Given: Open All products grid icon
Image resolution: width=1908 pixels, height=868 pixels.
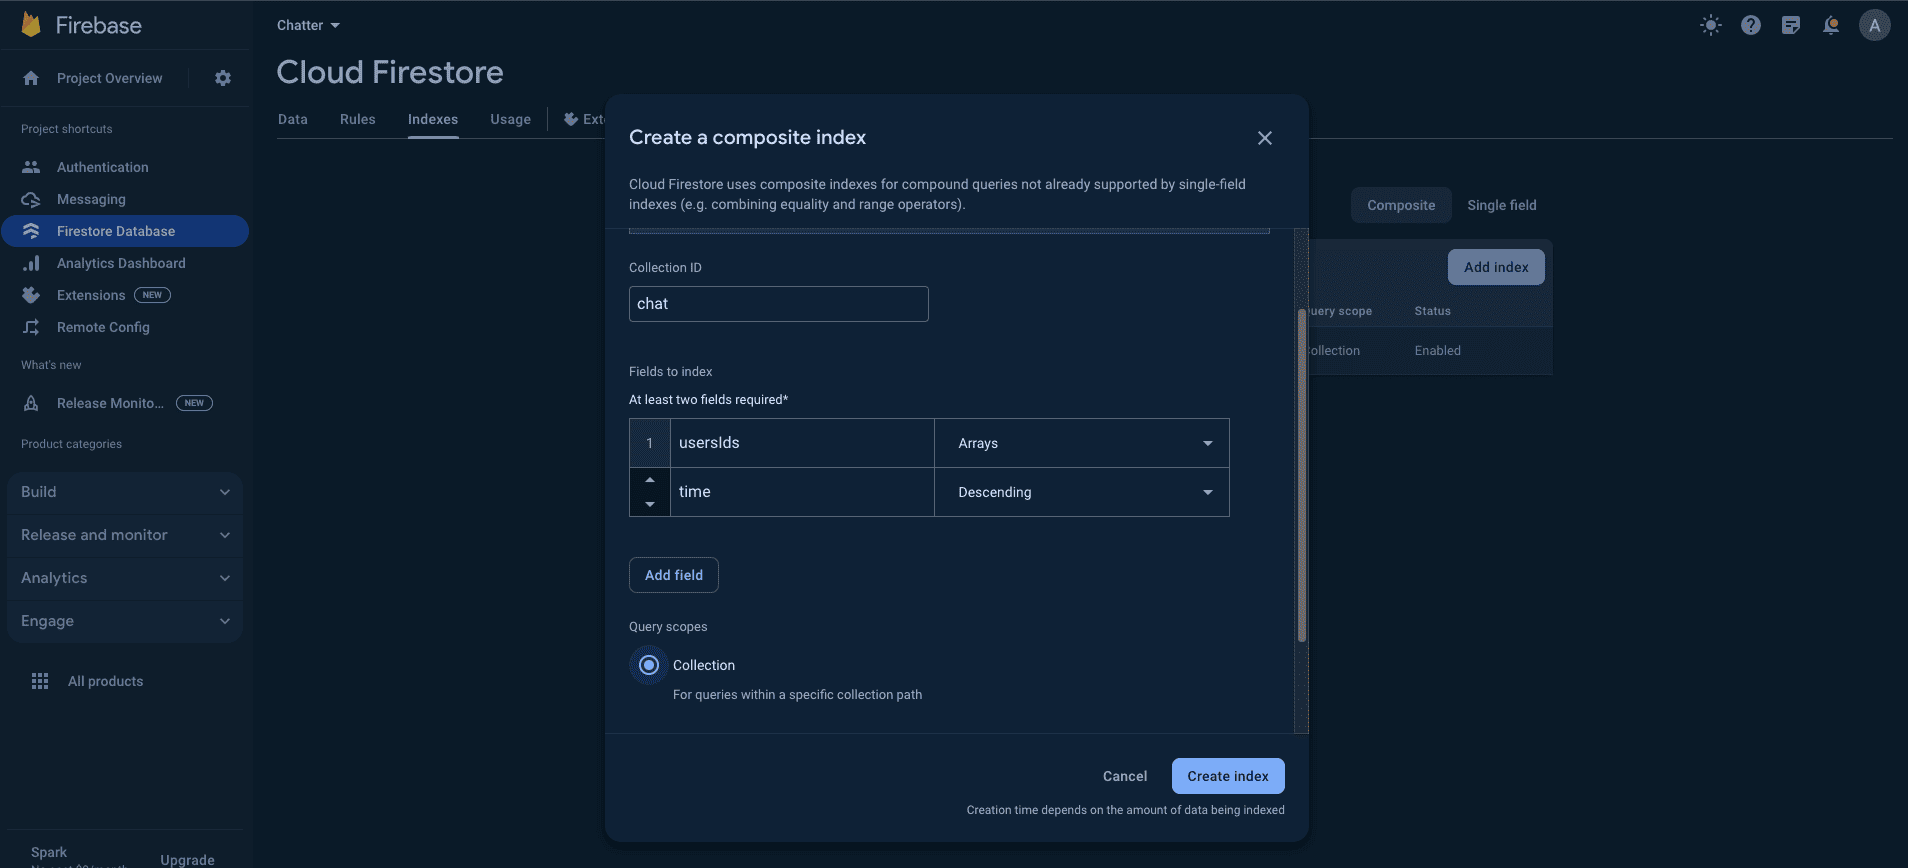Looking at the screenshot, I should point(40,681).
